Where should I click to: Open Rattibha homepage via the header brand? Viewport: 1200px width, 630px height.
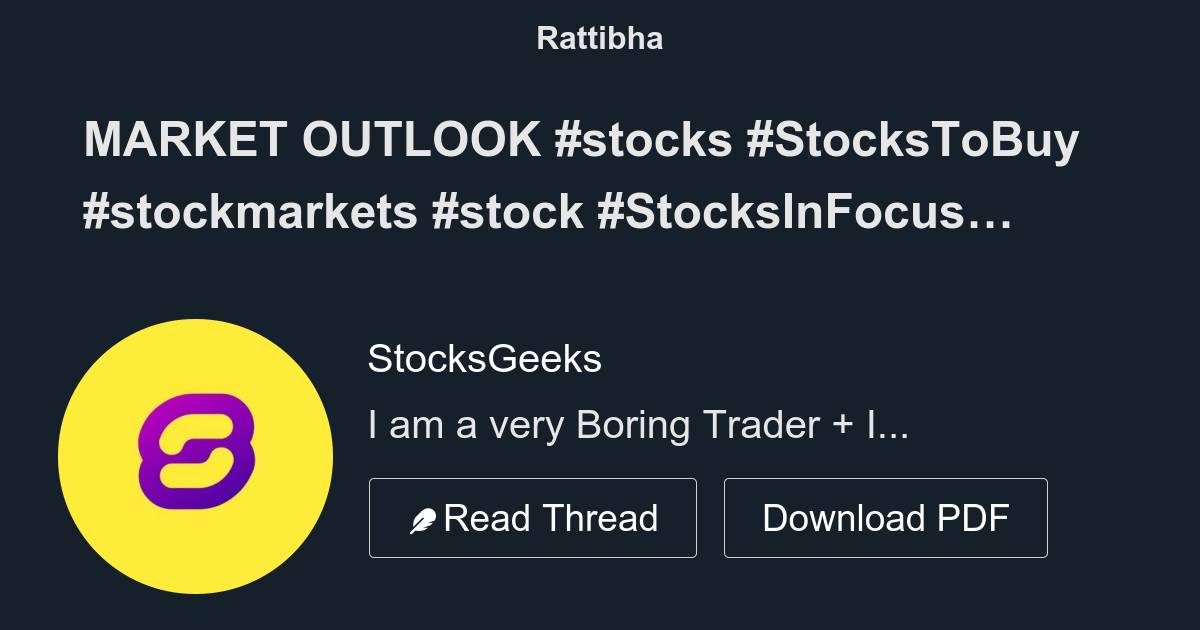tap(599, 38)
